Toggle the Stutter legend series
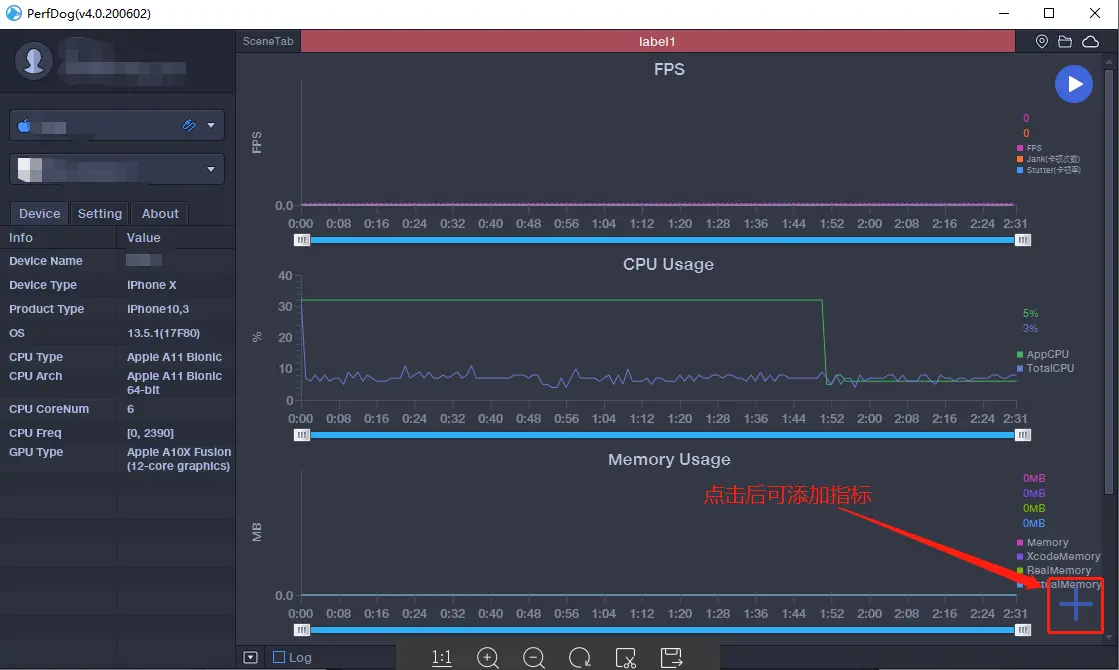This screenshot has width=1119, height=670. click(1048, 170)
